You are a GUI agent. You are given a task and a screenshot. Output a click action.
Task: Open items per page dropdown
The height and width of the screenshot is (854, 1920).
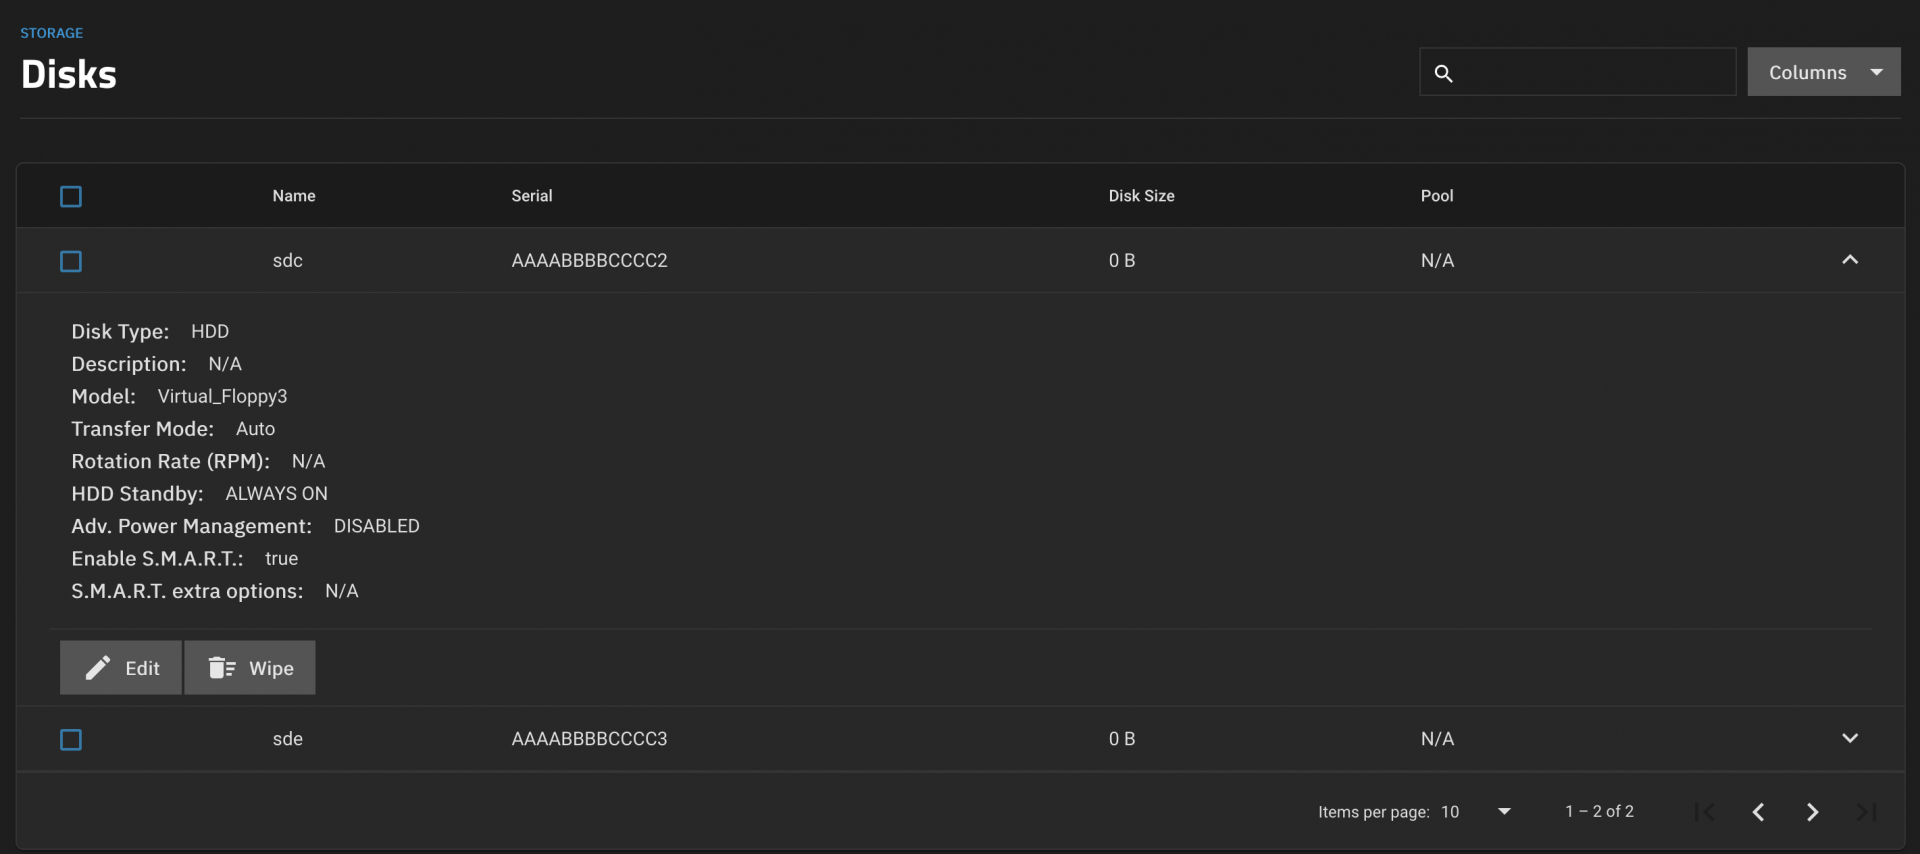tap(1476, 812)
